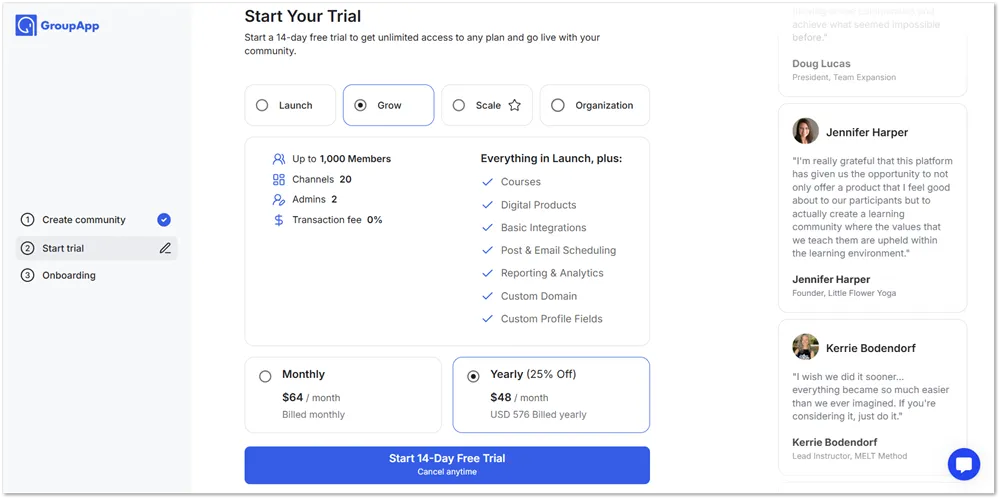Viewport: 999px width, 498px height.
Task: Click the members people icon
Action: point(278,159)
